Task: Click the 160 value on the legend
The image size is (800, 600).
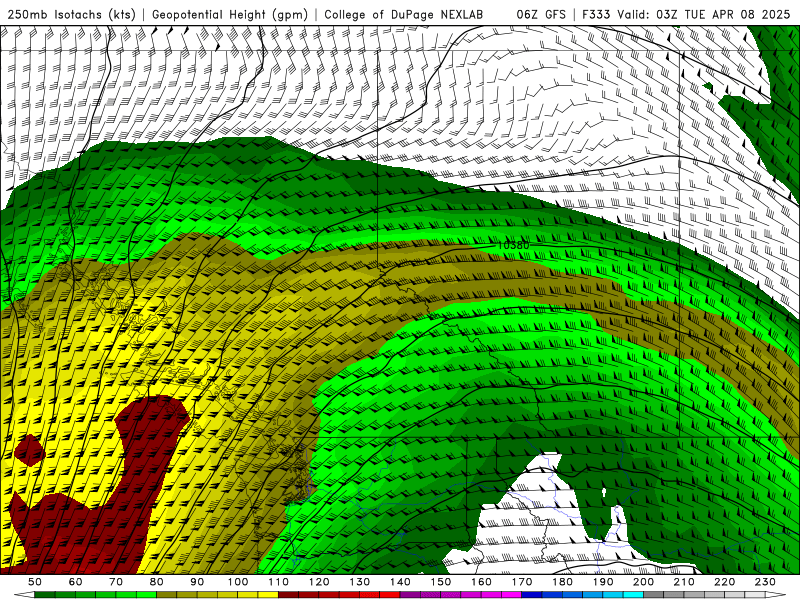Action: pos(482,582)
